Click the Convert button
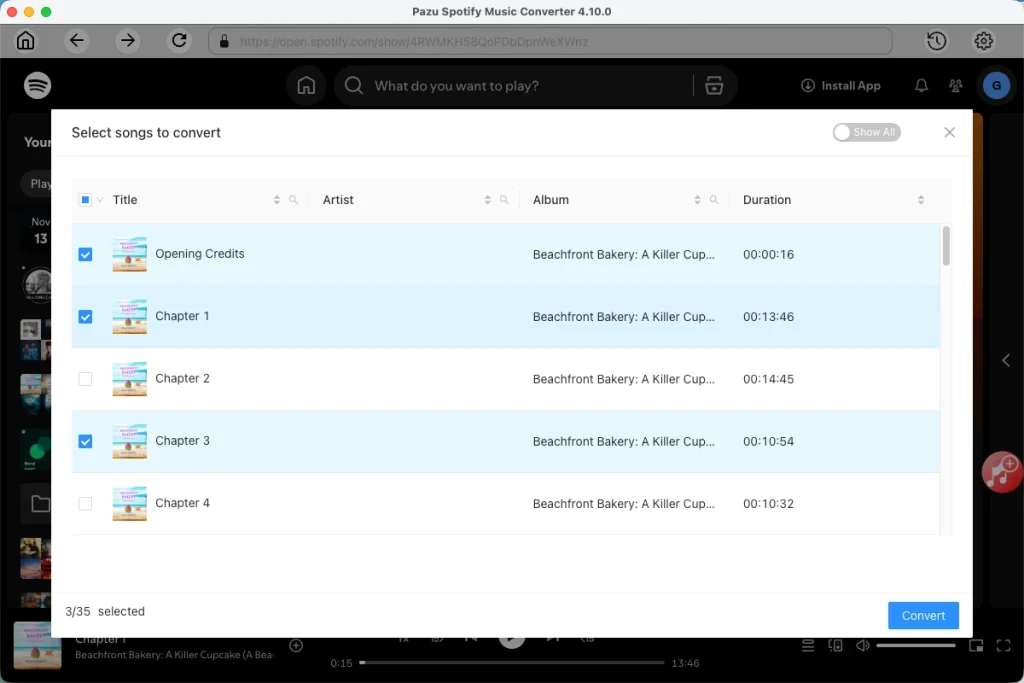The height and width of the screenshot is (683, 1024). click(x=923, y=616)
